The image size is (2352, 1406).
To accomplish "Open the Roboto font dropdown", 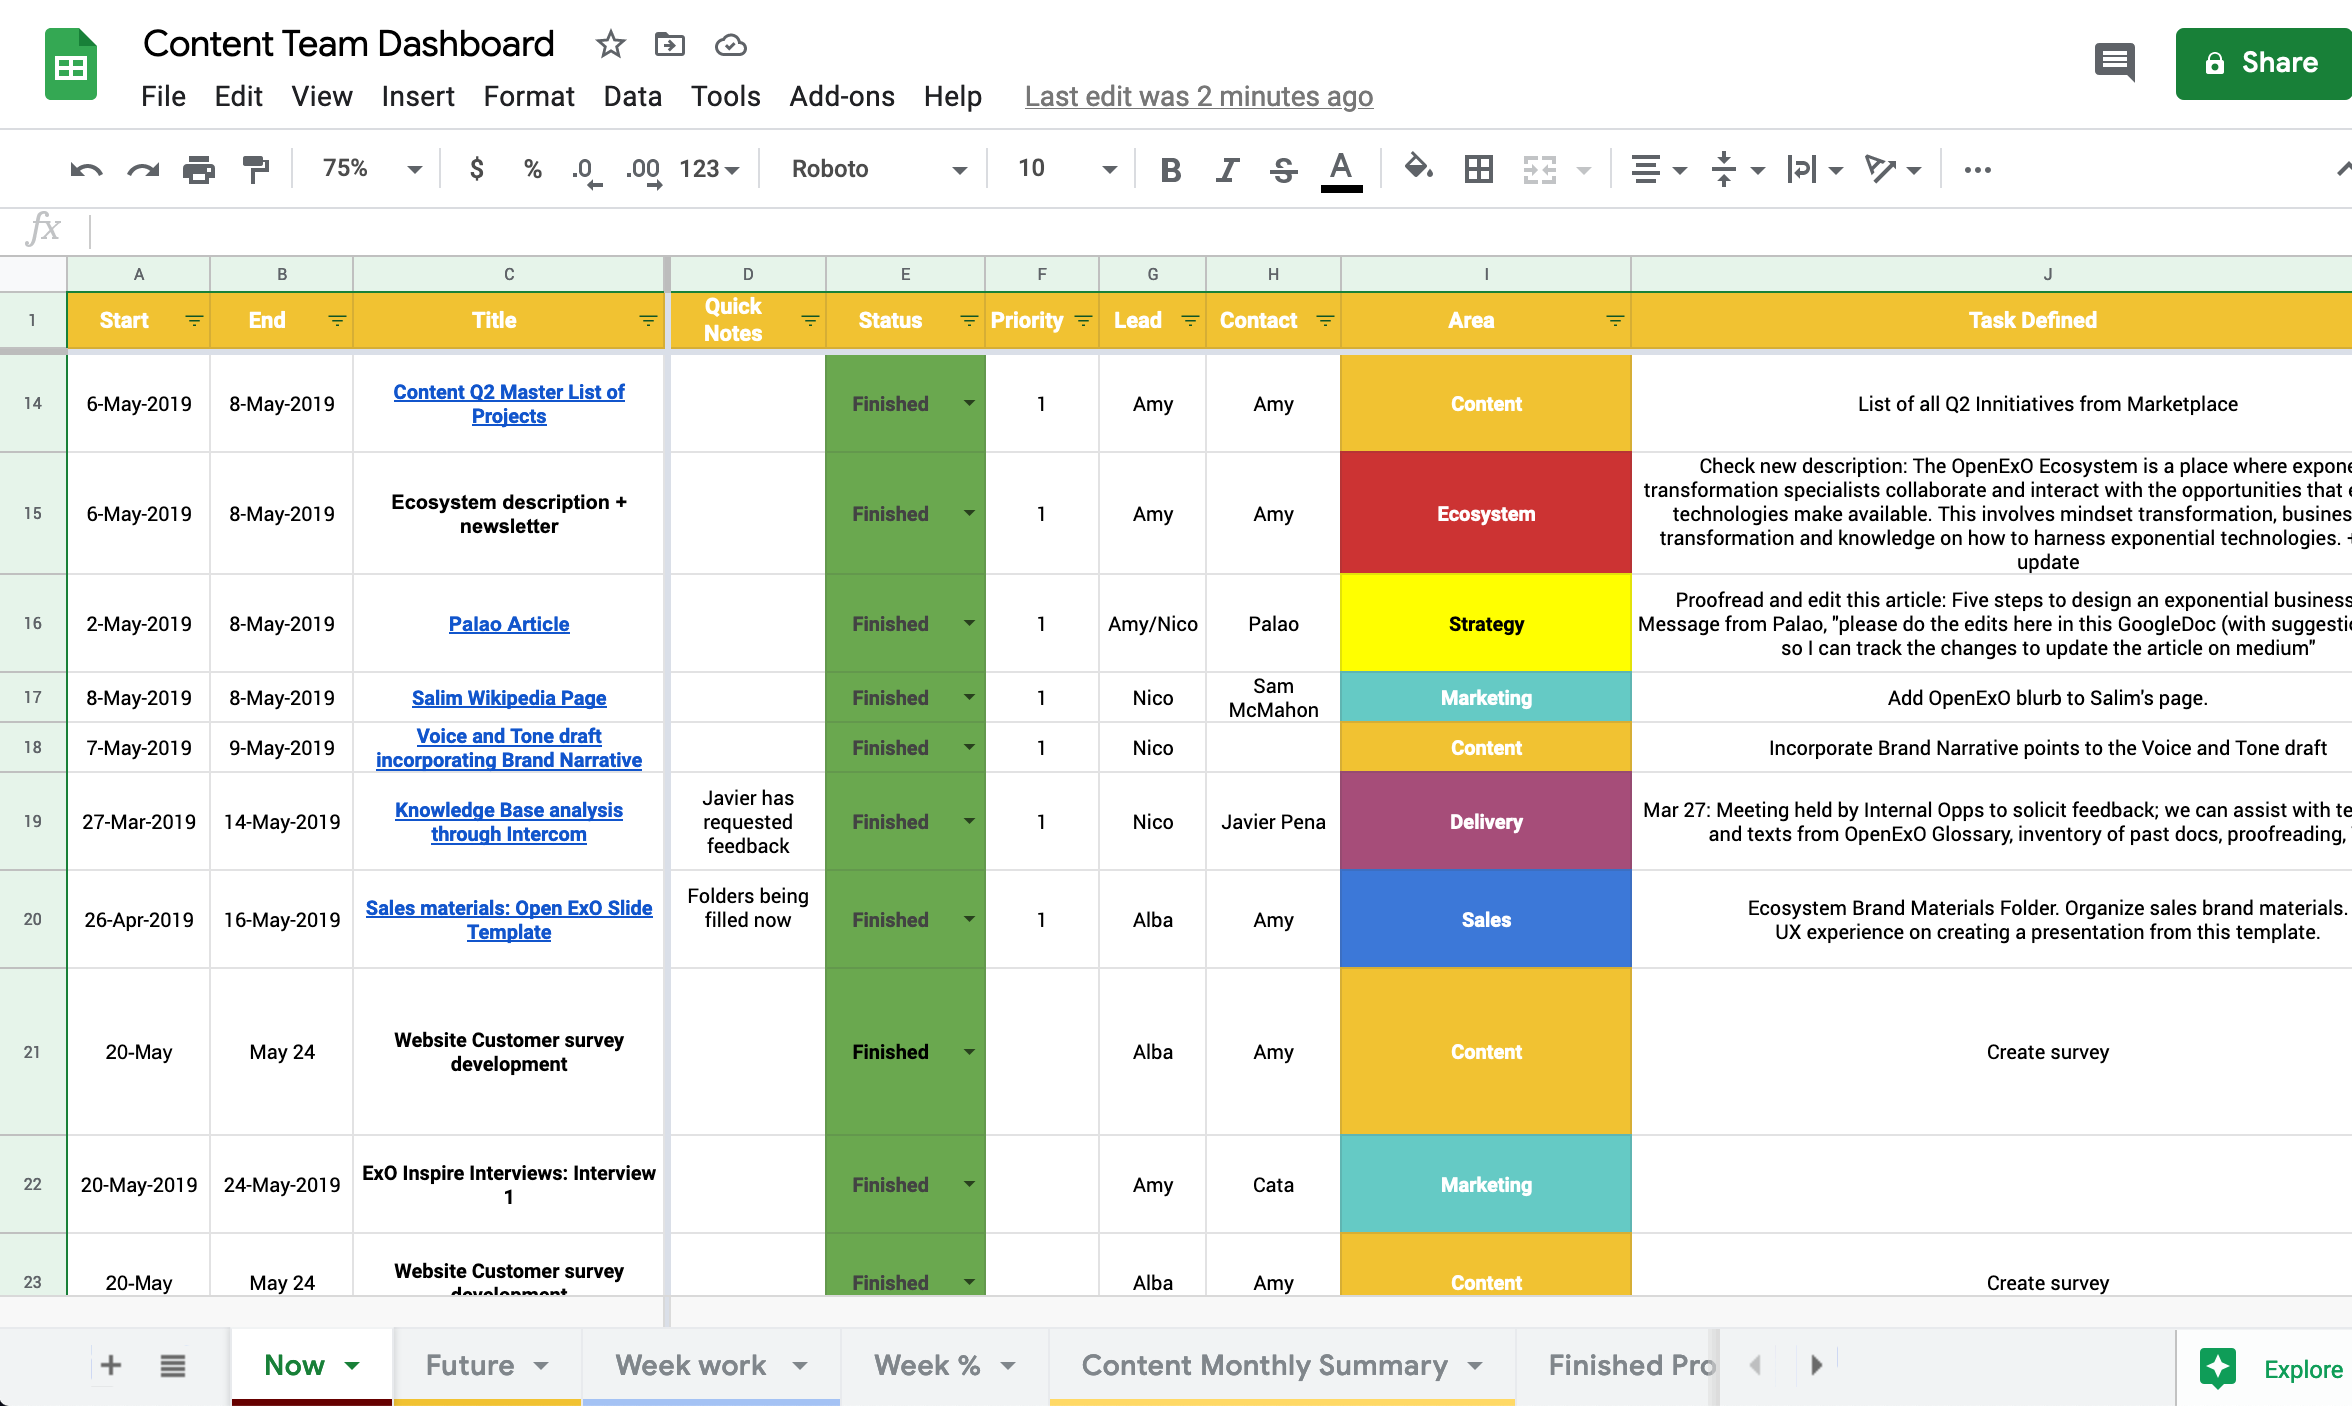I will (x=878, y=169).
